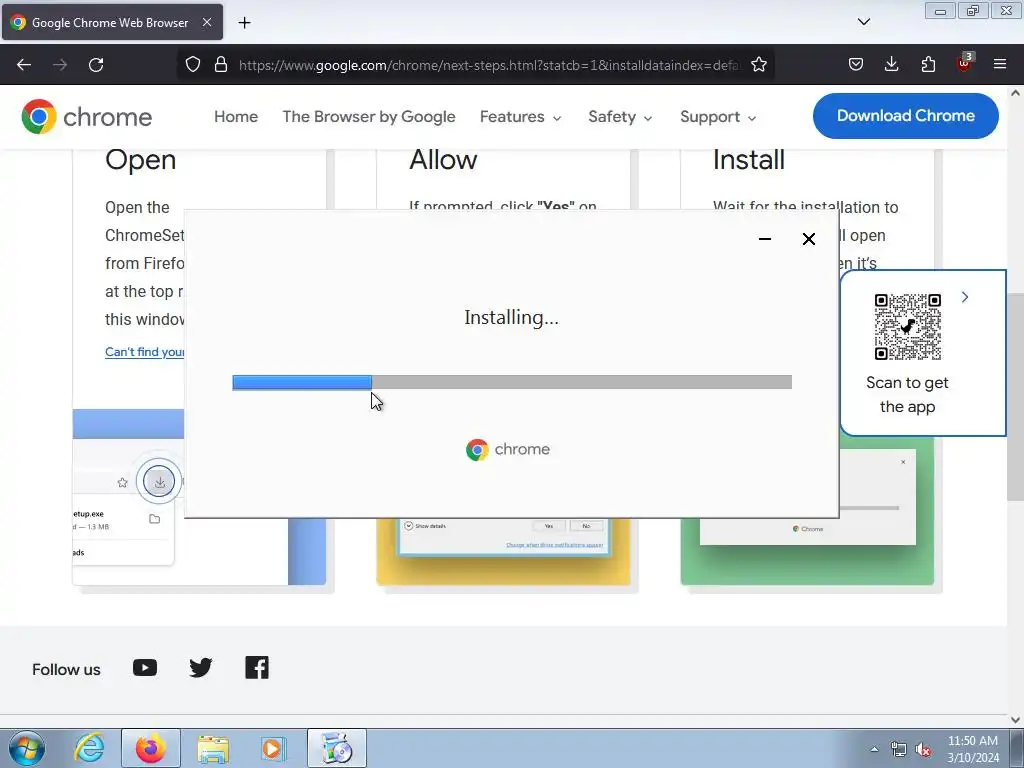Click the Firefox back arrow
The image size is (1024, 768).
tap(24, 65)
